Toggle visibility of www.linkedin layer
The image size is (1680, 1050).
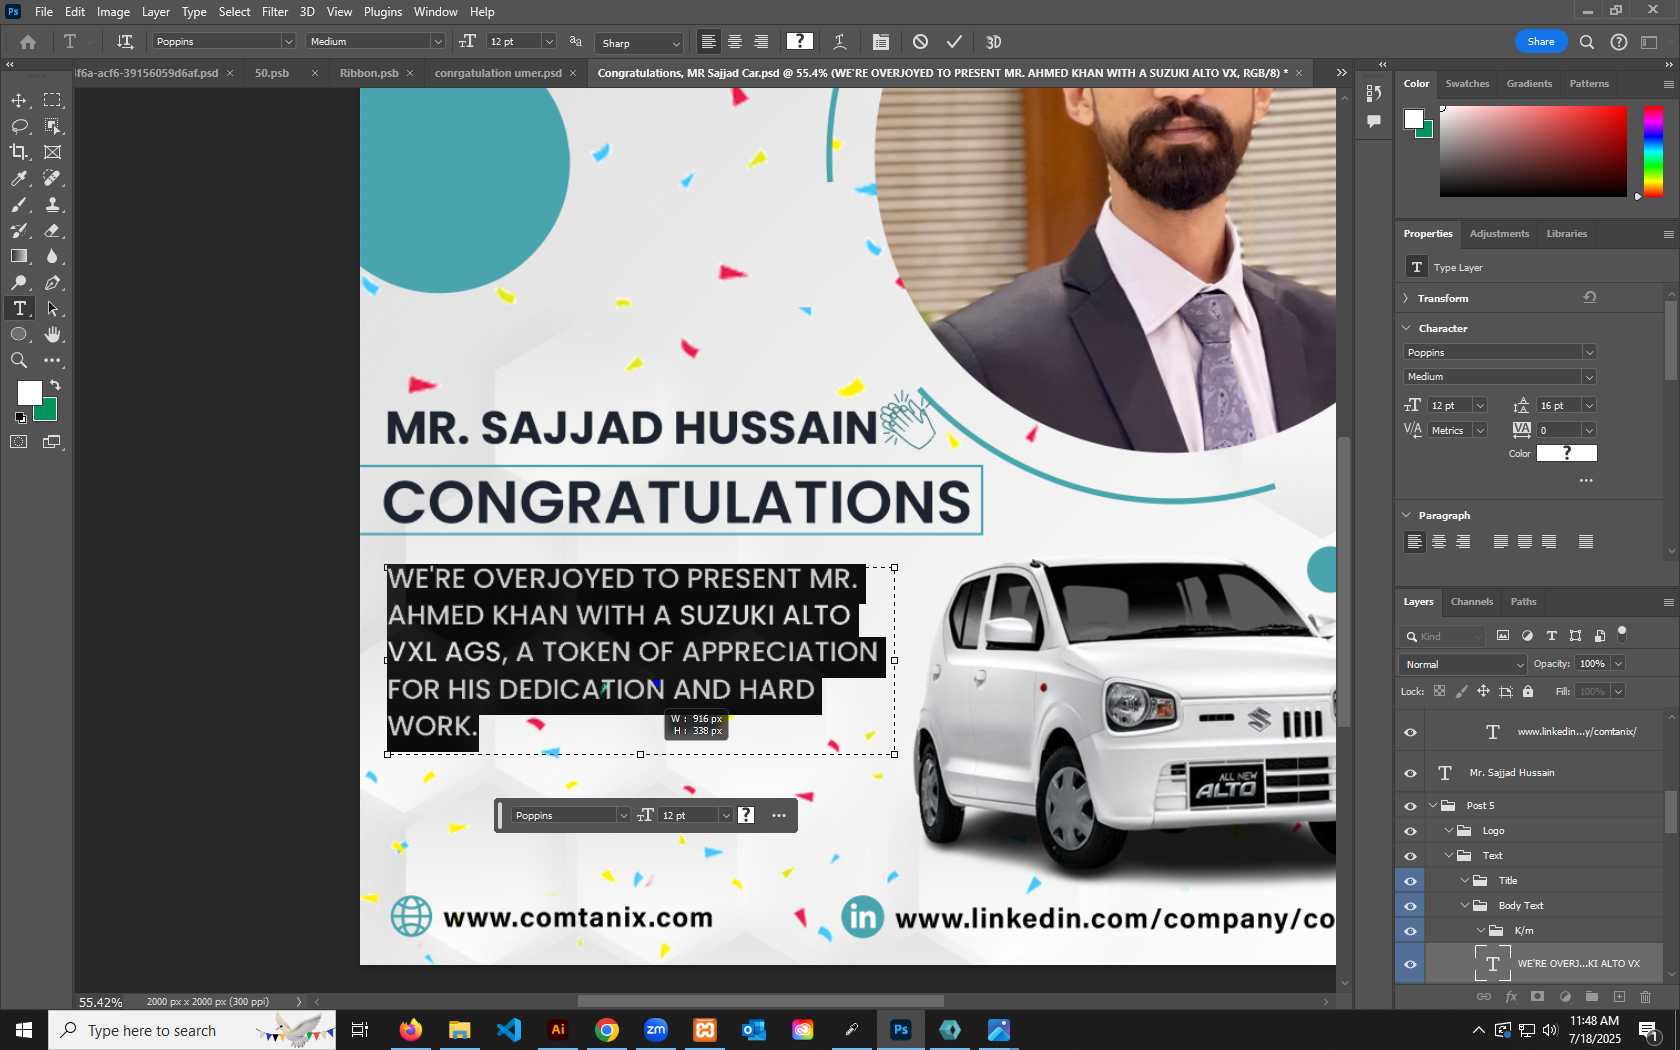1410,732
